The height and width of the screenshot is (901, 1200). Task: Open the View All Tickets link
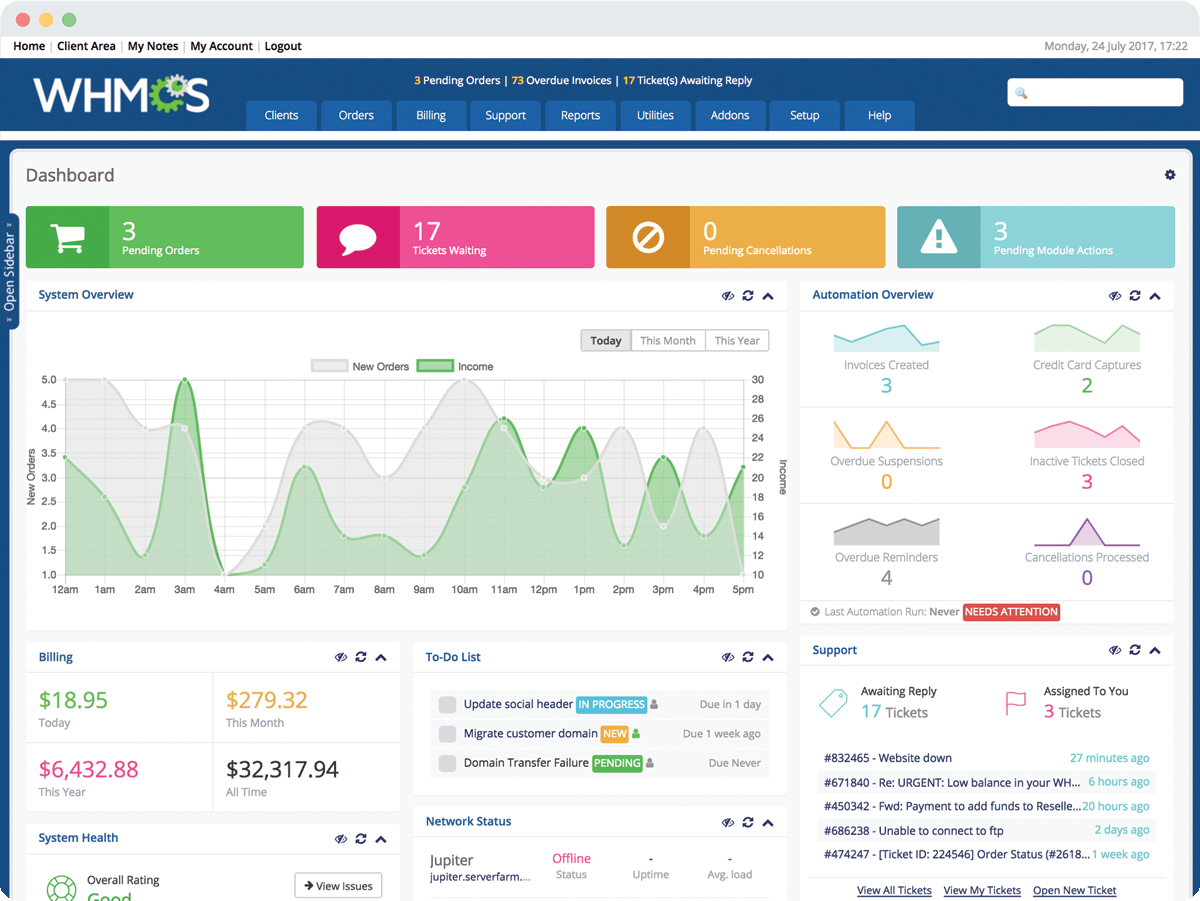[x=894, y=890]
